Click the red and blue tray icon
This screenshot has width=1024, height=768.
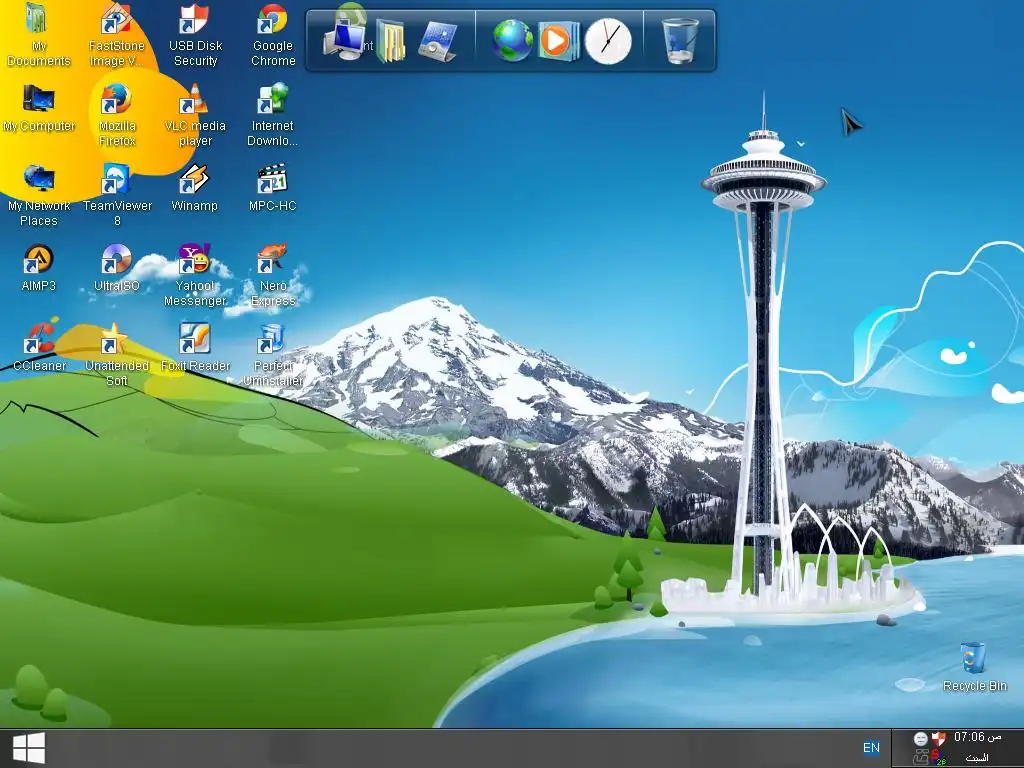tap(939, 758)
